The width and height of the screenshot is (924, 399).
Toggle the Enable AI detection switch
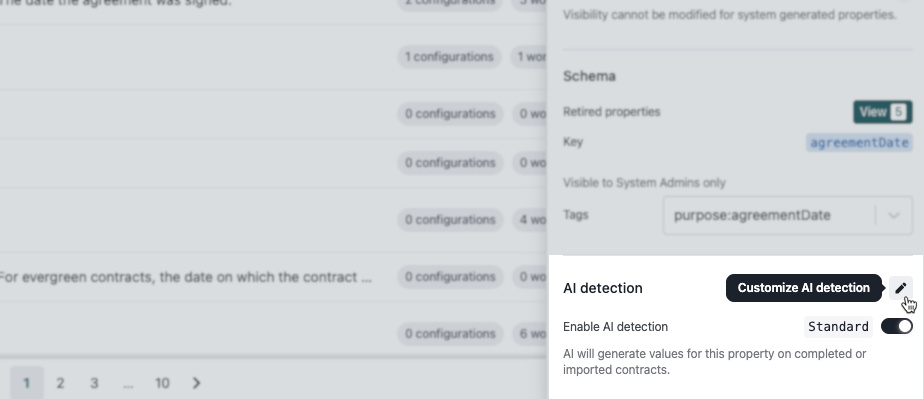pos(896,327)
